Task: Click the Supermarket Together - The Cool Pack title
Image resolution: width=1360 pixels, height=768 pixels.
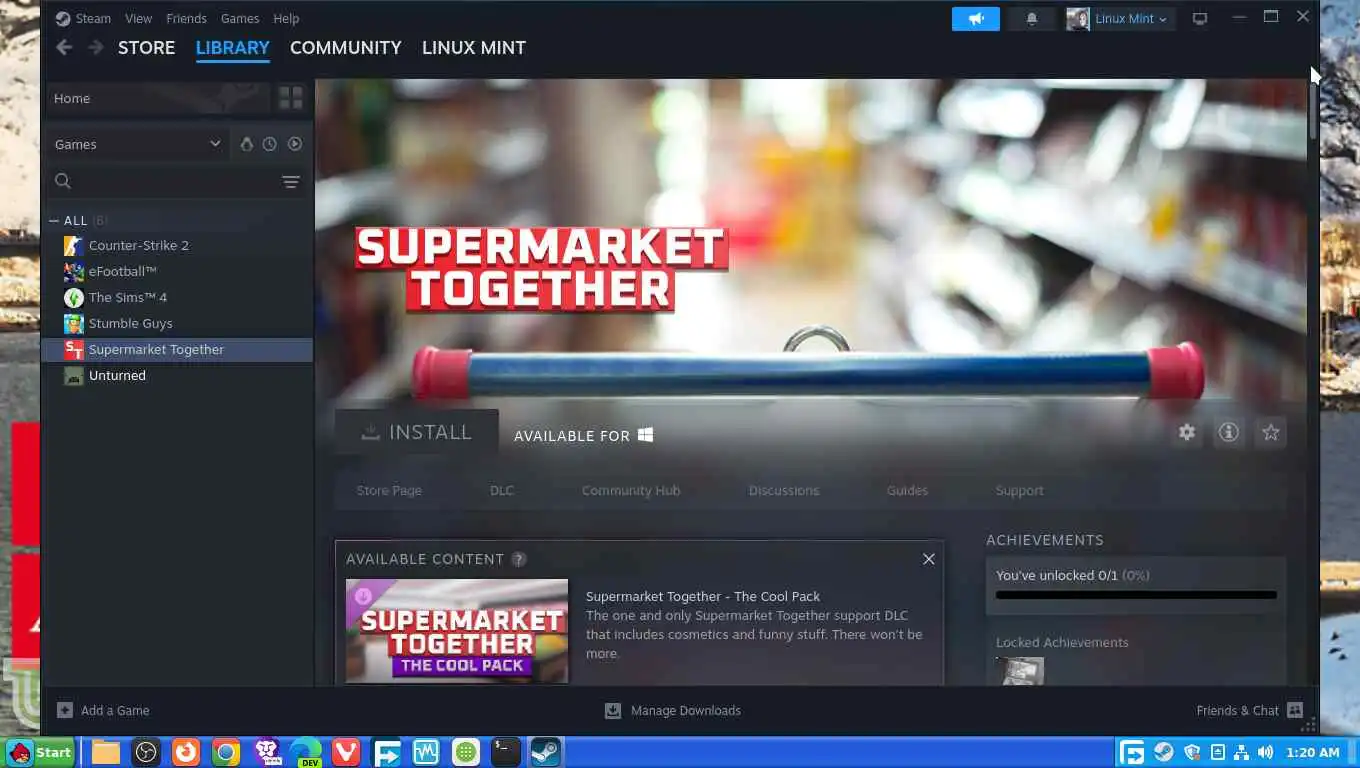Action: tap(703, 596)
